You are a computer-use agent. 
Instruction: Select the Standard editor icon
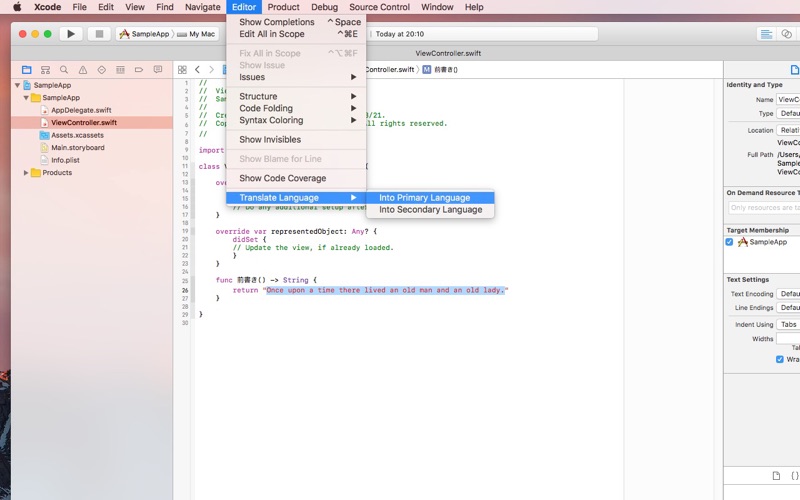click(x=766, y=34)
